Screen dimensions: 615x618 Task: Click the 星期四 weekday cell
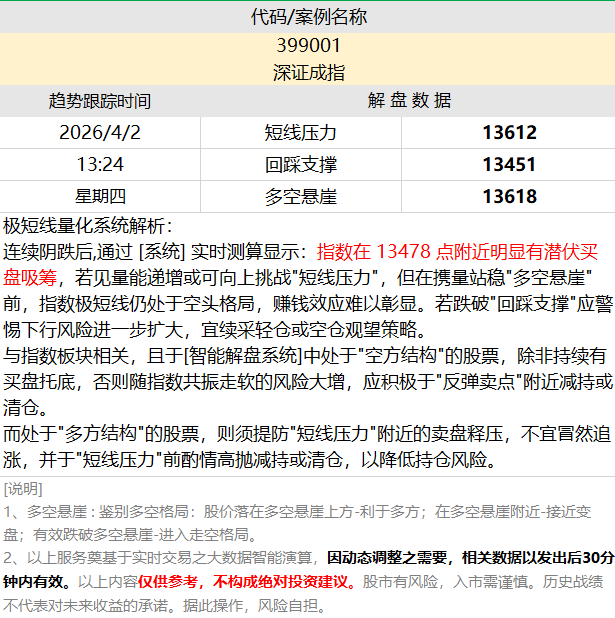[100, 197]
